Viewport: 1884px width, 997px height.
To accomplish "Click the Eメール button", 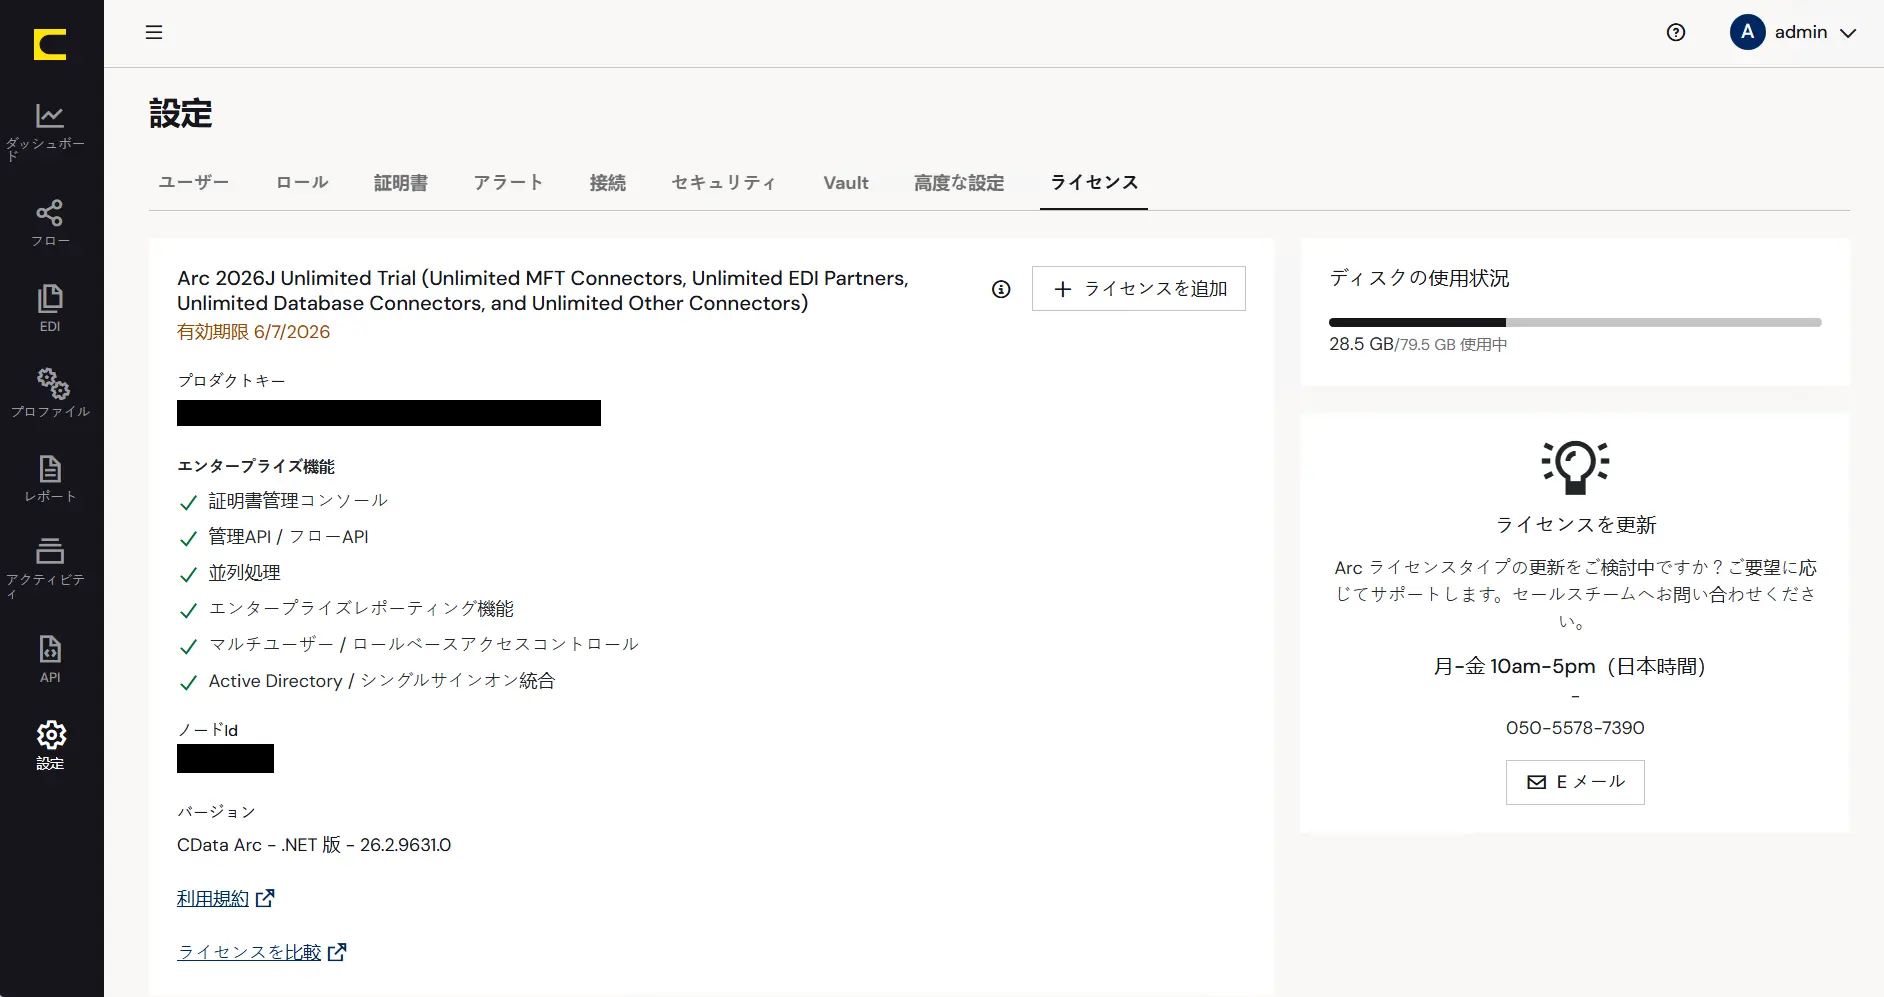I will click(x=1575, y=782).
